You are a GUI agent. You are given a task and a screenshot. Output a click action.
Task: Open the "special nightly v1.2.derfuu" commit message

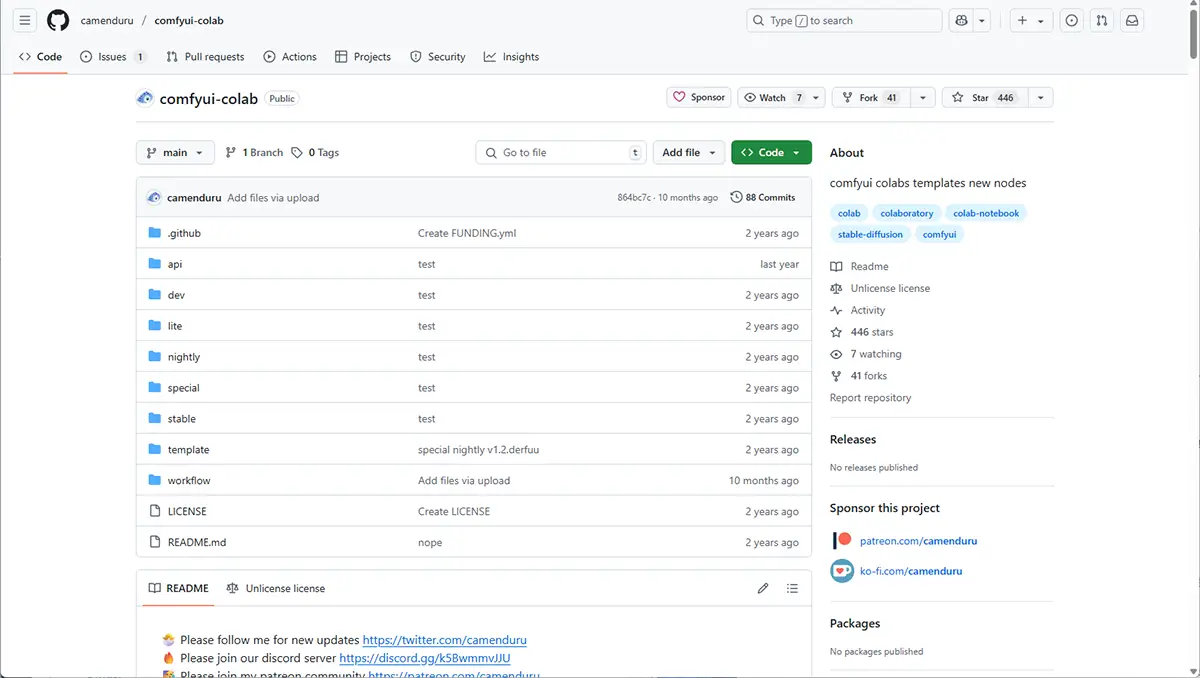[x=478, y=450]
